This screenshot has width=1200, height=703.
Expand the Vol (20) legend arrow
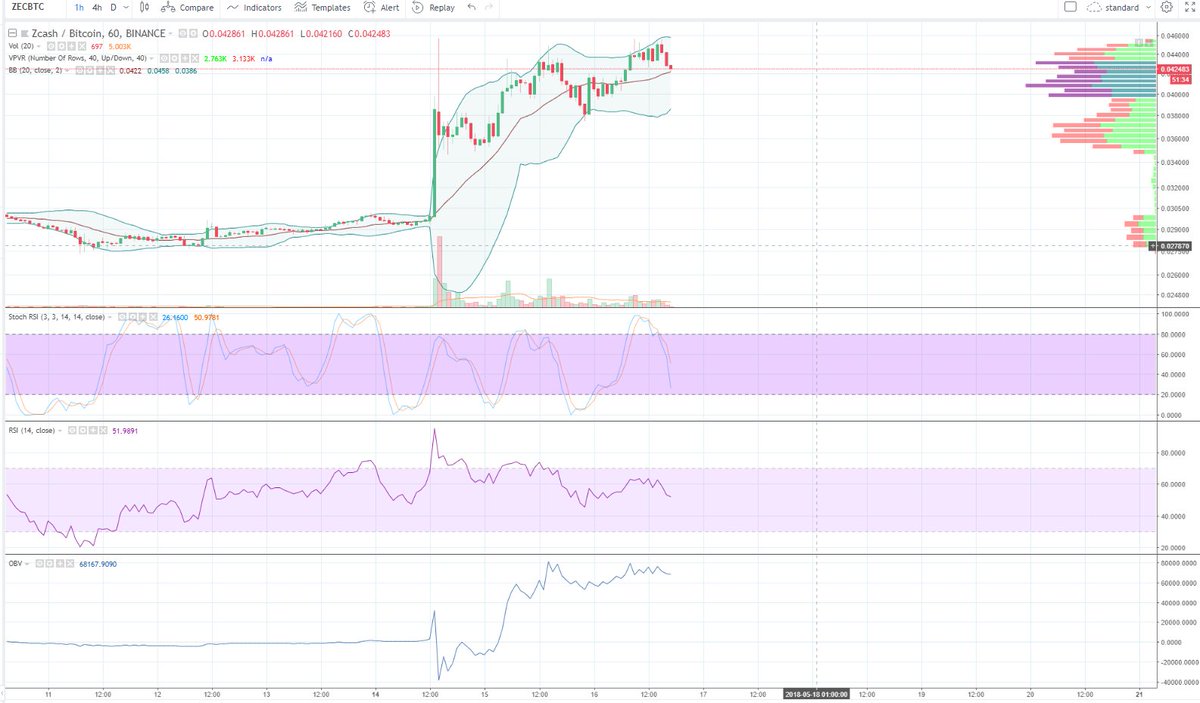point(39,46)
